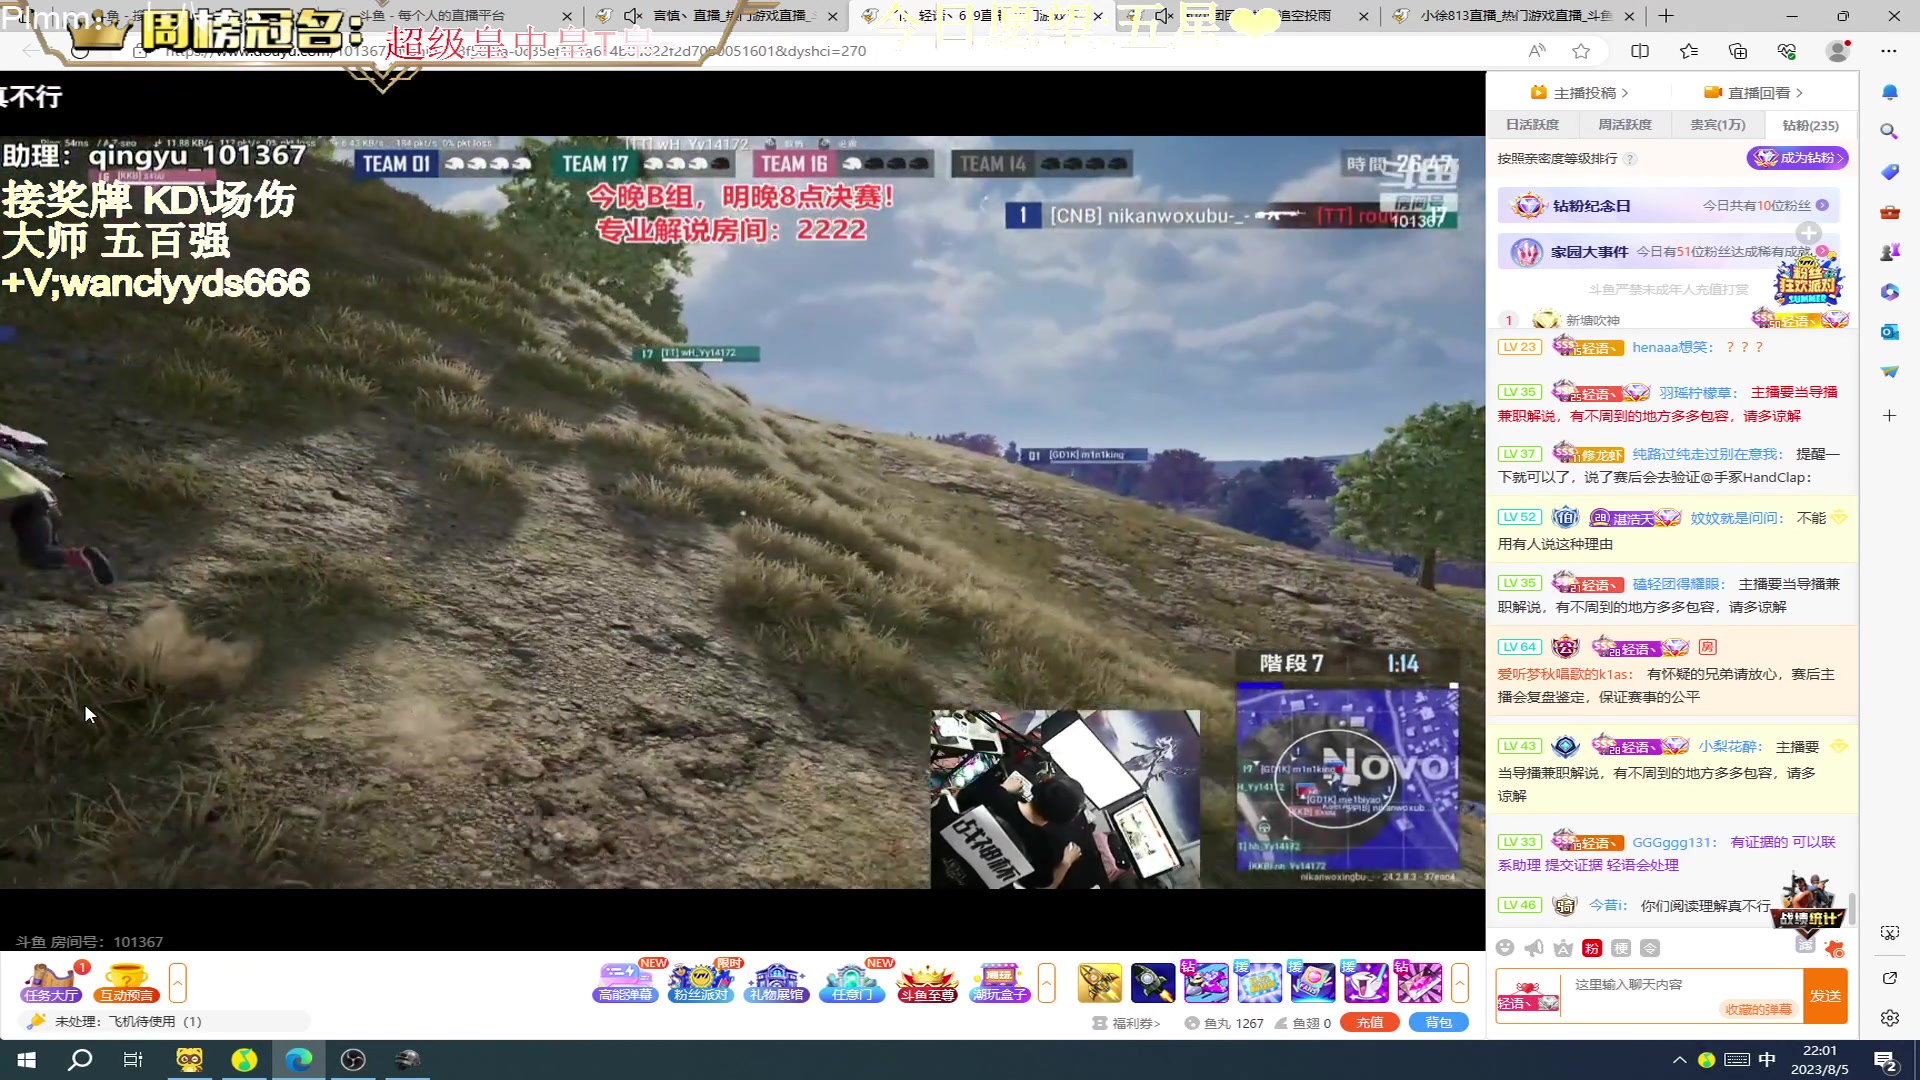Open the 互动预言 prediction icon

[126, 982]
